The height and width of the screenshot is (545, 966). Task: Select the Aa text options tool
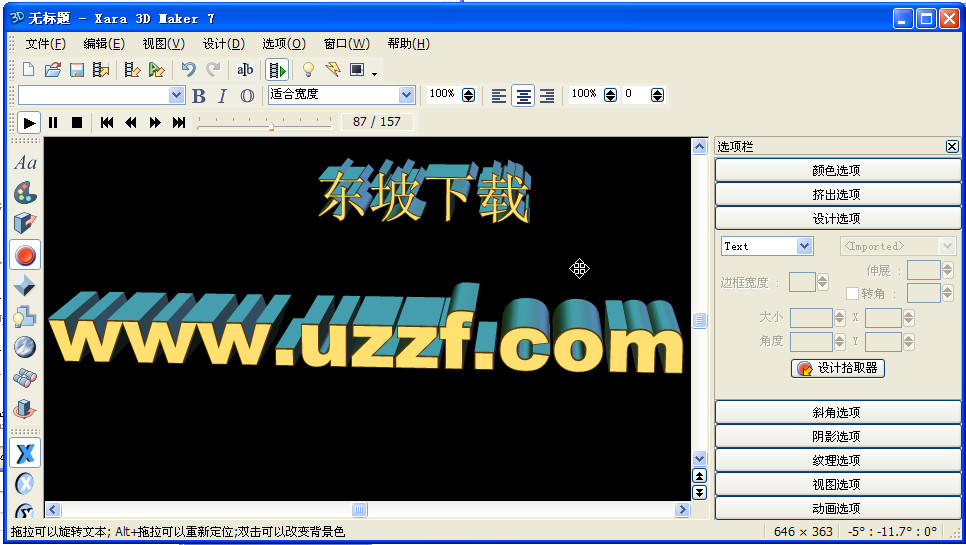(x=25, y=163)
